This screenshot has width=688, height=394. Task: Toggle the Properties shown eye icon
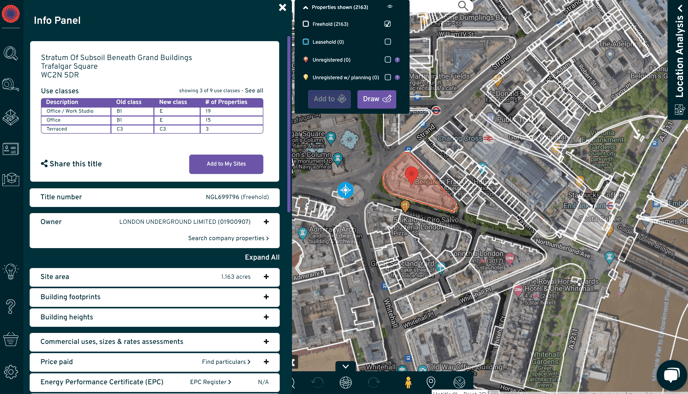tap(389, 7)
